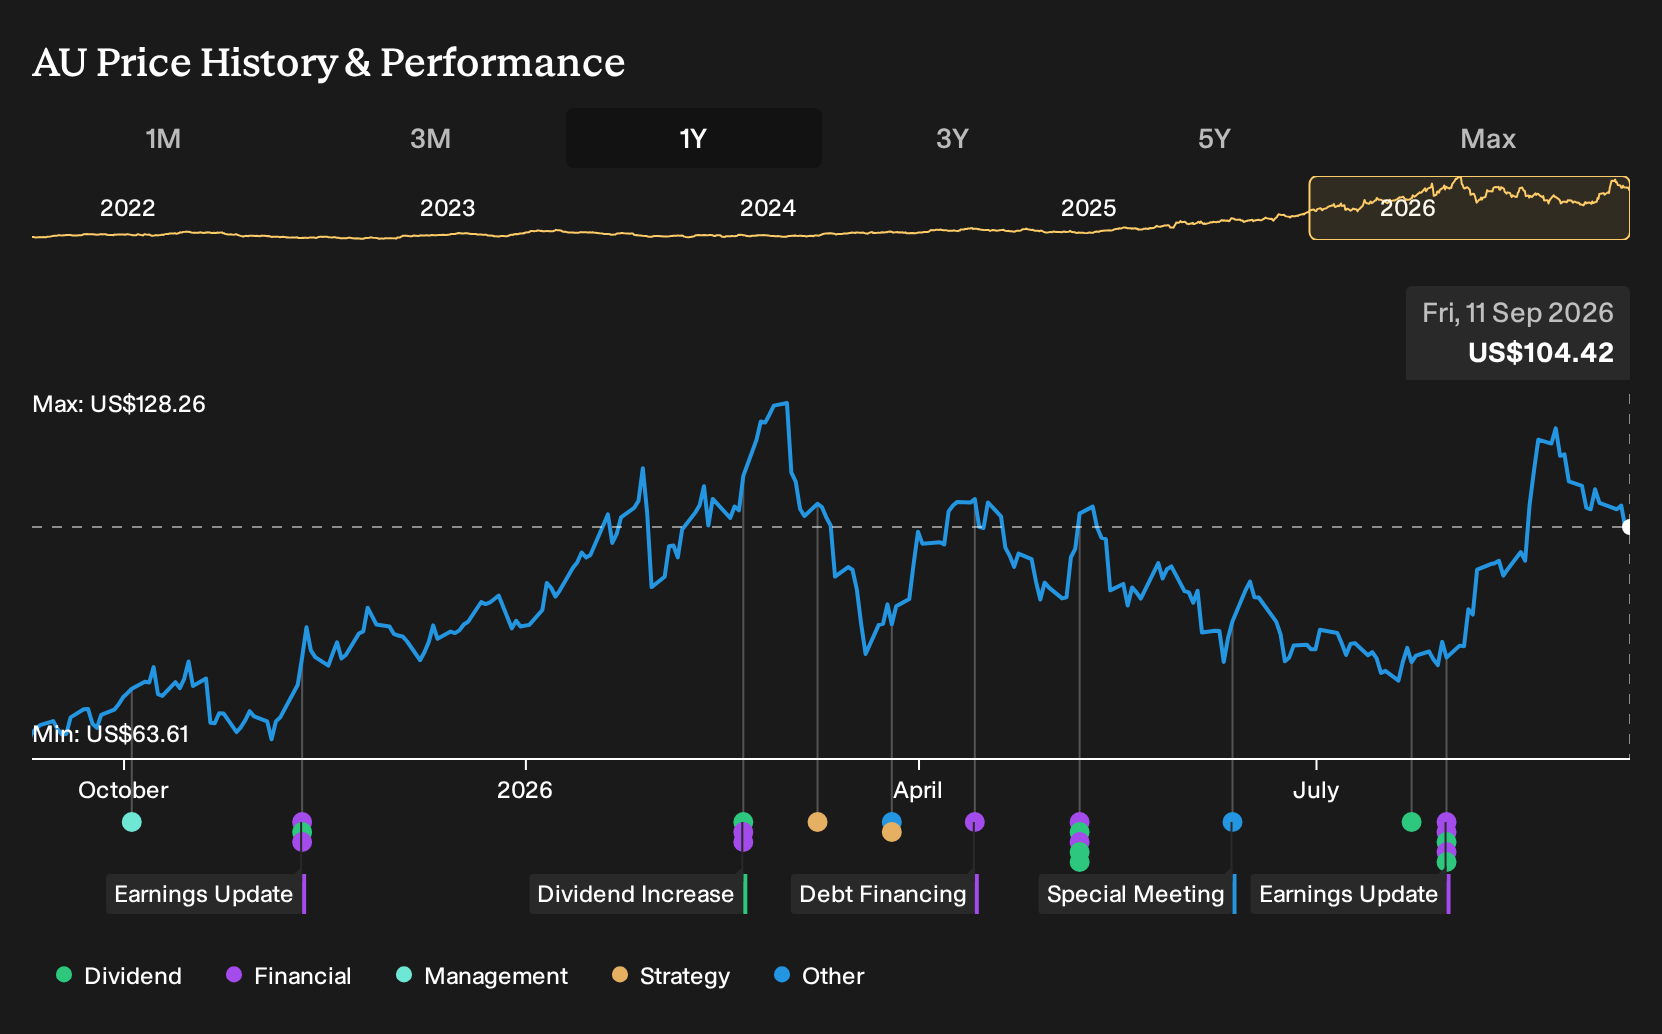Click the 'July' axis label
This screenshot has width=1662, height=1034.
(1316, 790)
